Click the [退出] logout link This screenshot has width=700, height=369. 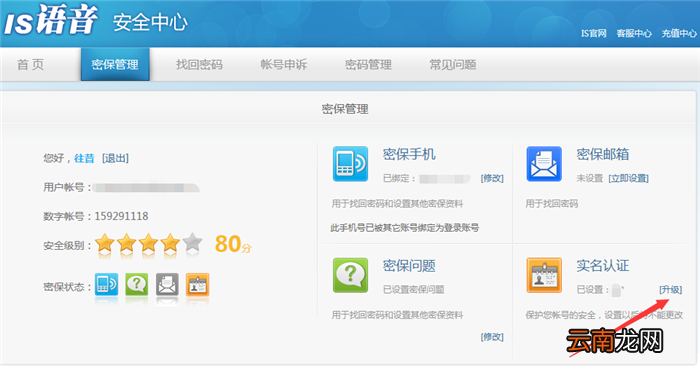[115, 158]
